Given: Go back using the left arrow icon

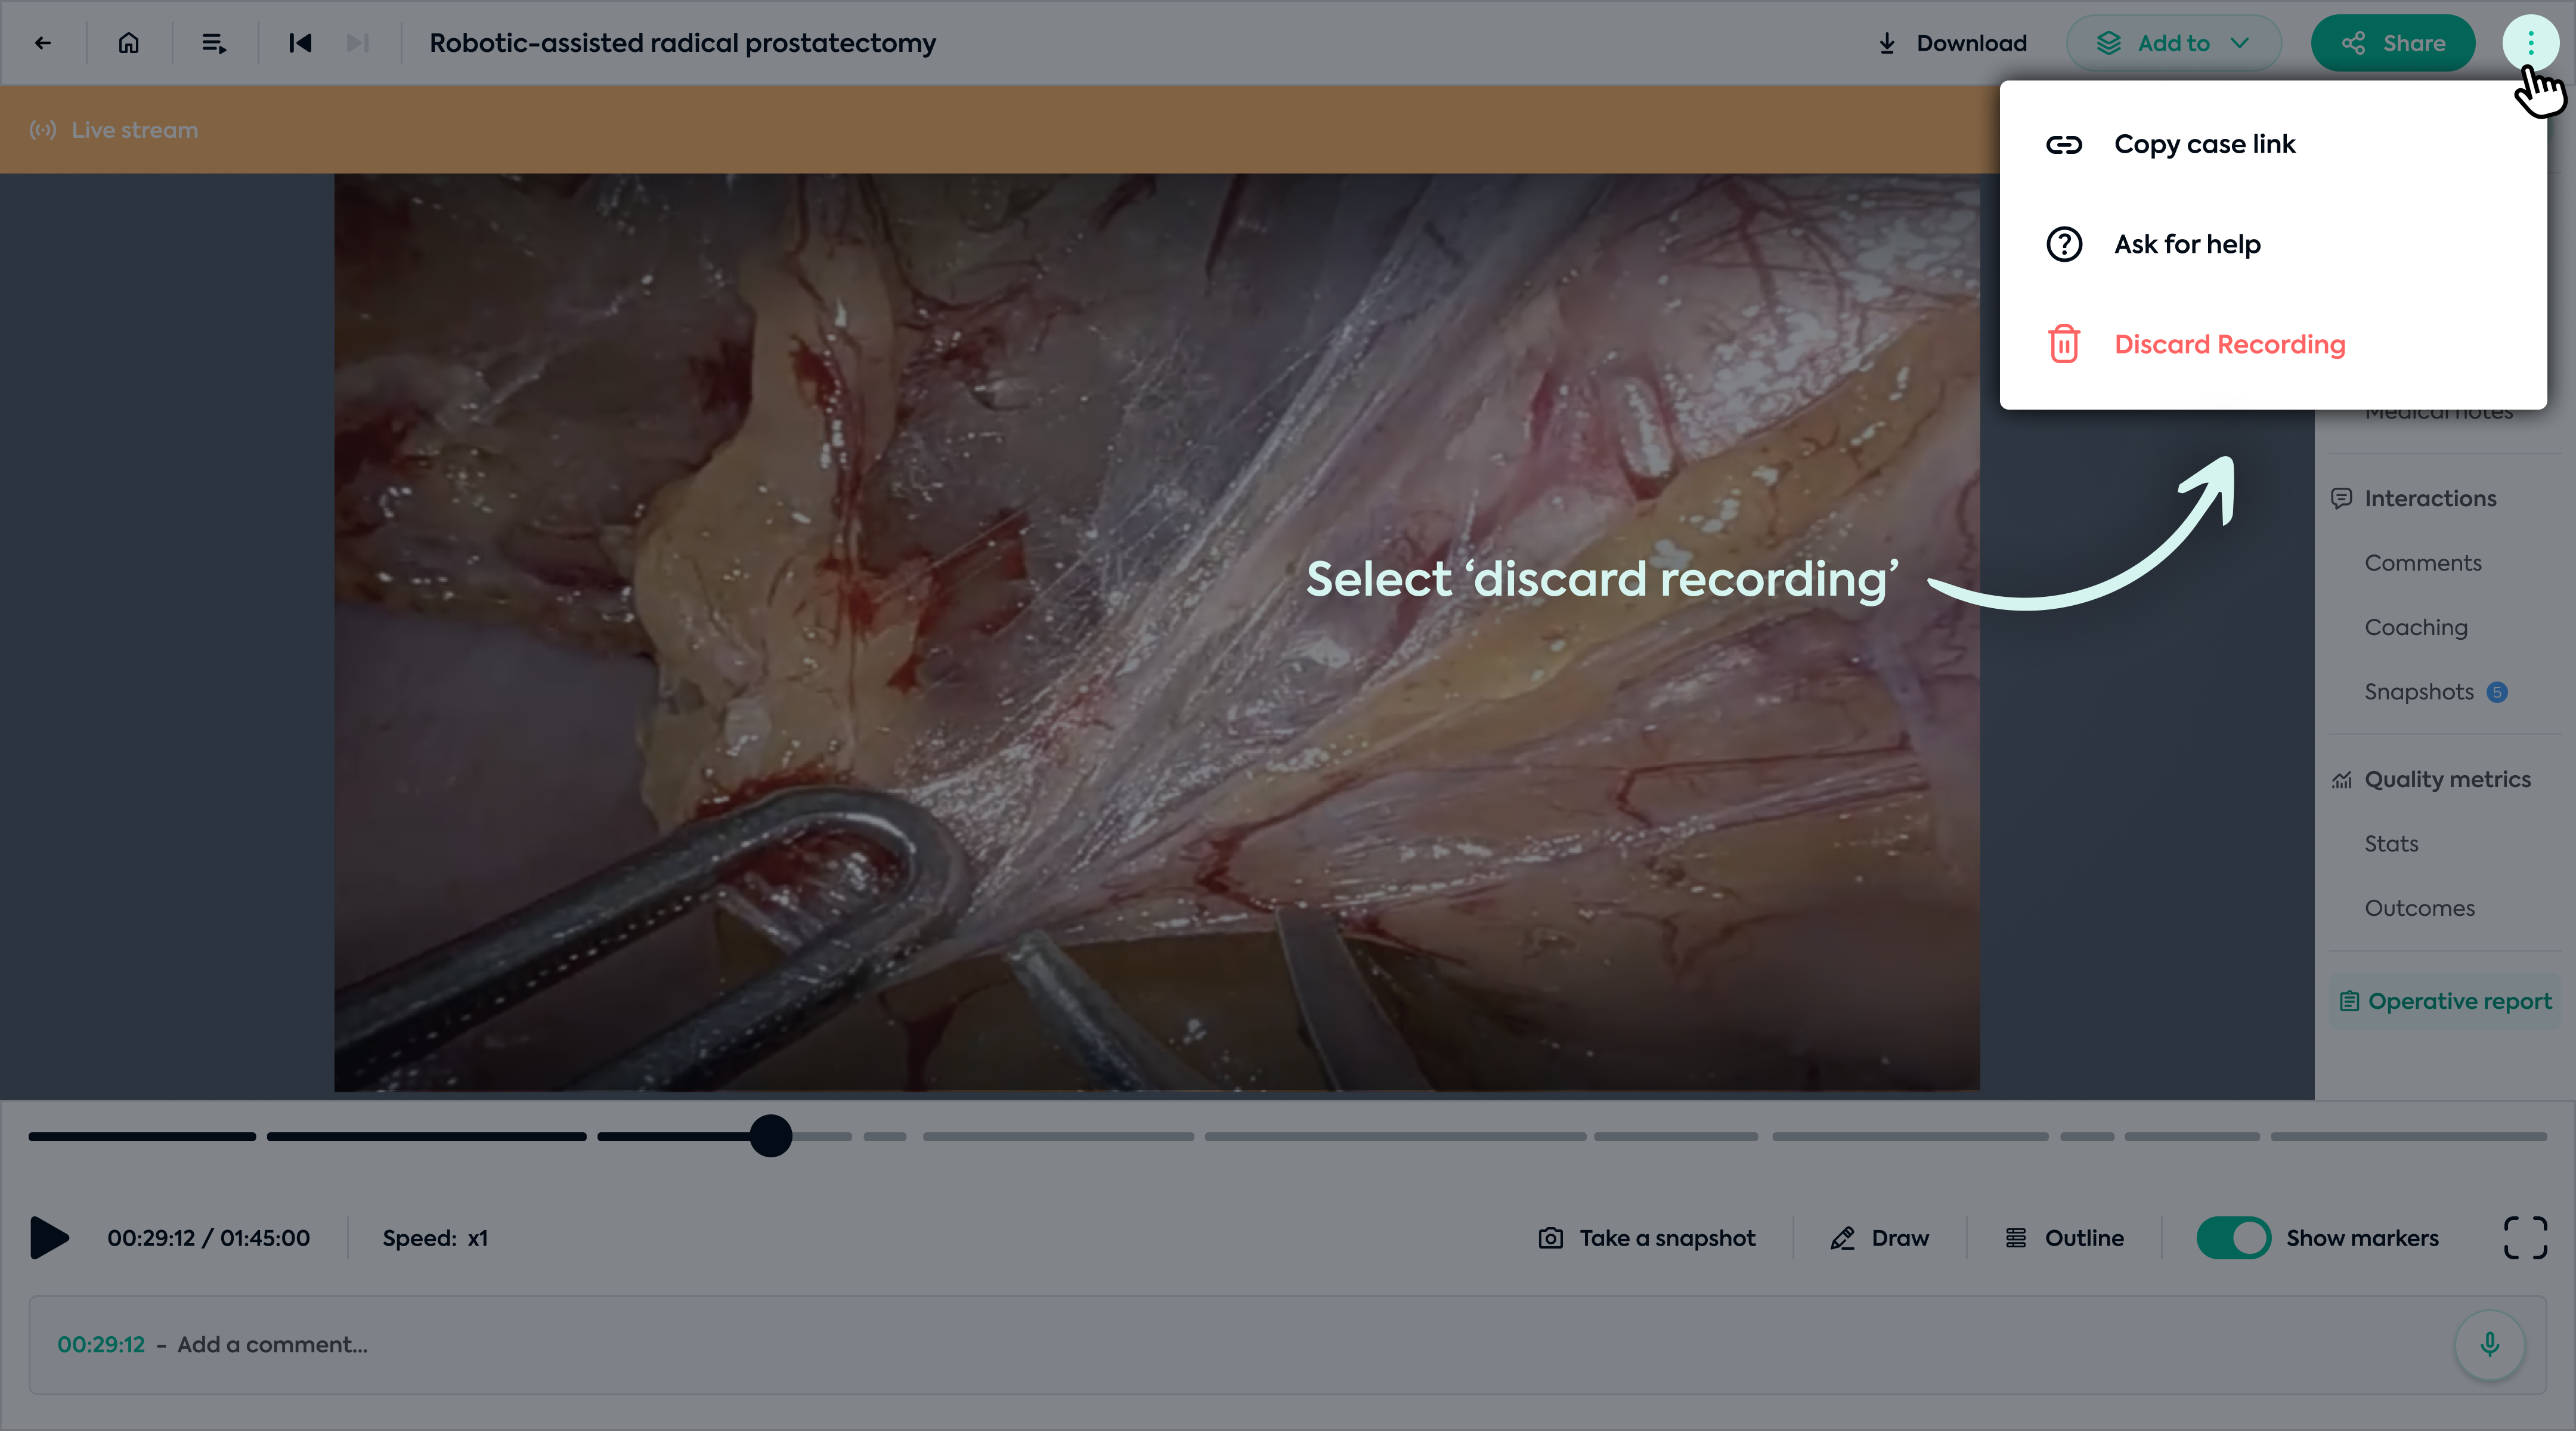Looking at the screenshot, I should 42,43.
